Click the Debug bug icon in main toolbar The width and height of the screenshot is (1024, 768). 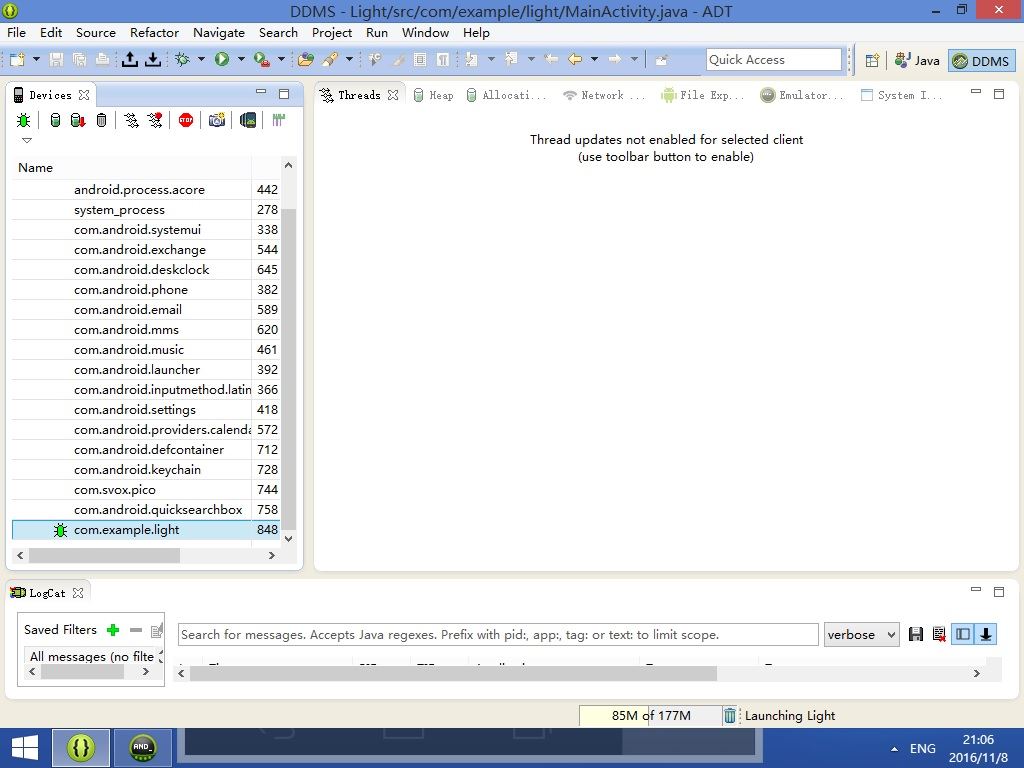point(182,60)
